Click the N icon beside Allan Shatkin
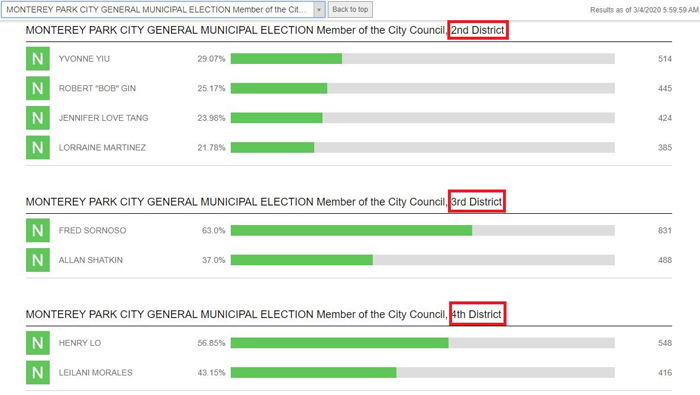The height and width of the screenshot is (395, 700). coord(38,260)
